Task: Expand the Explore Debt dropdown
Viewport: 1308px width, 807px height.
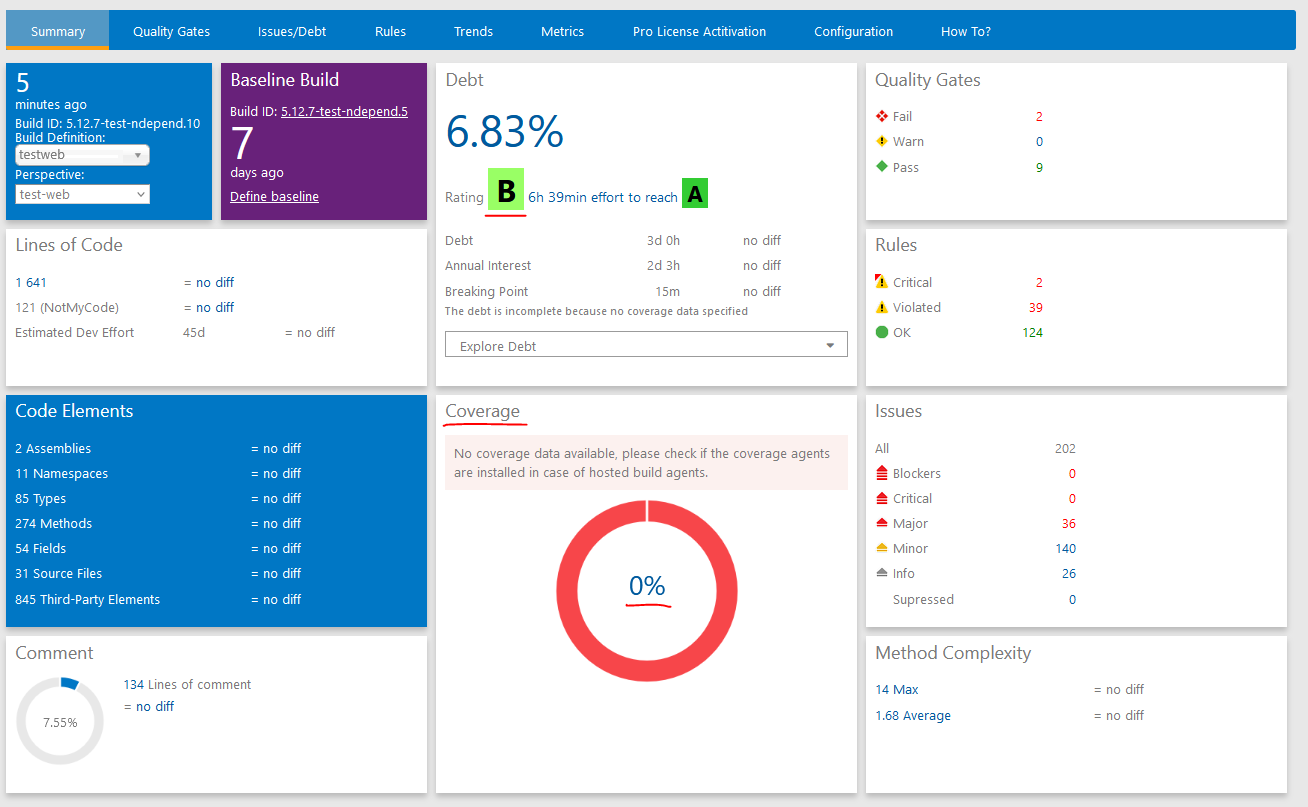Action: (x=646, y=345)
